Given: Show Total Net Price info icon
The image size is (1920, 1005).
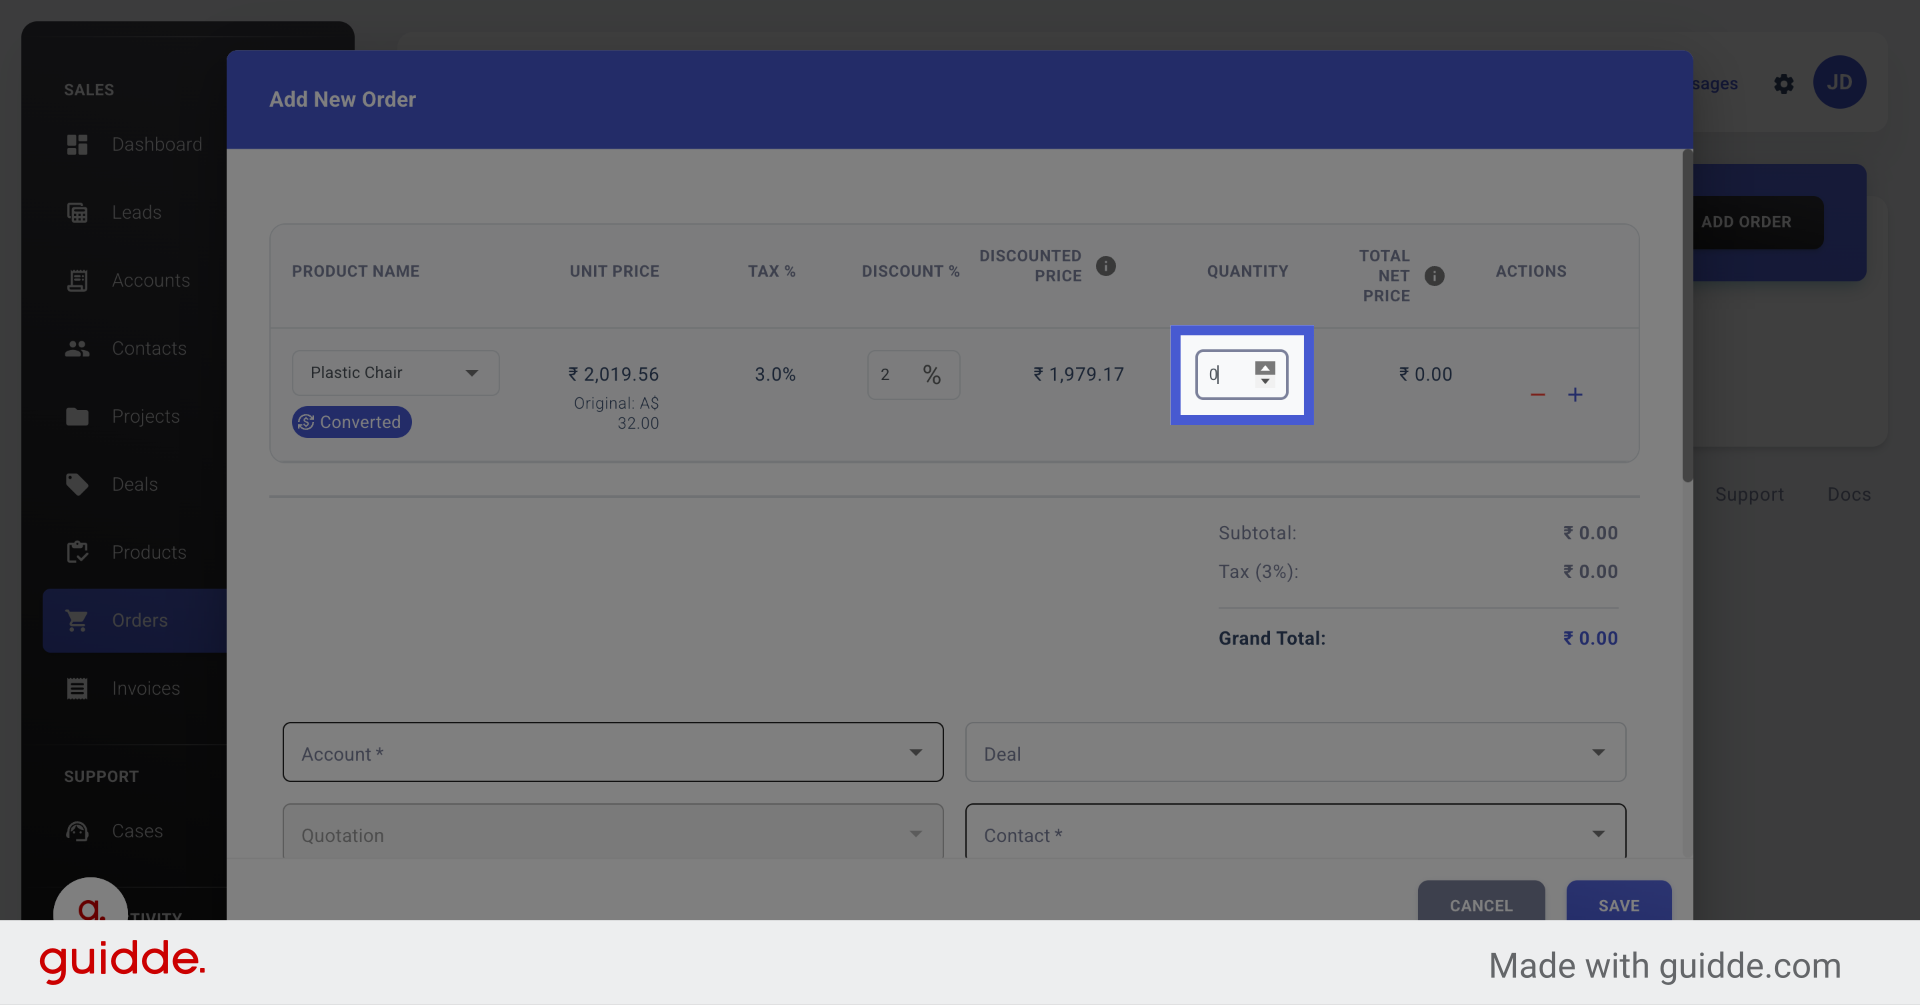Looking at the screenshot, I should (1434, 276).
